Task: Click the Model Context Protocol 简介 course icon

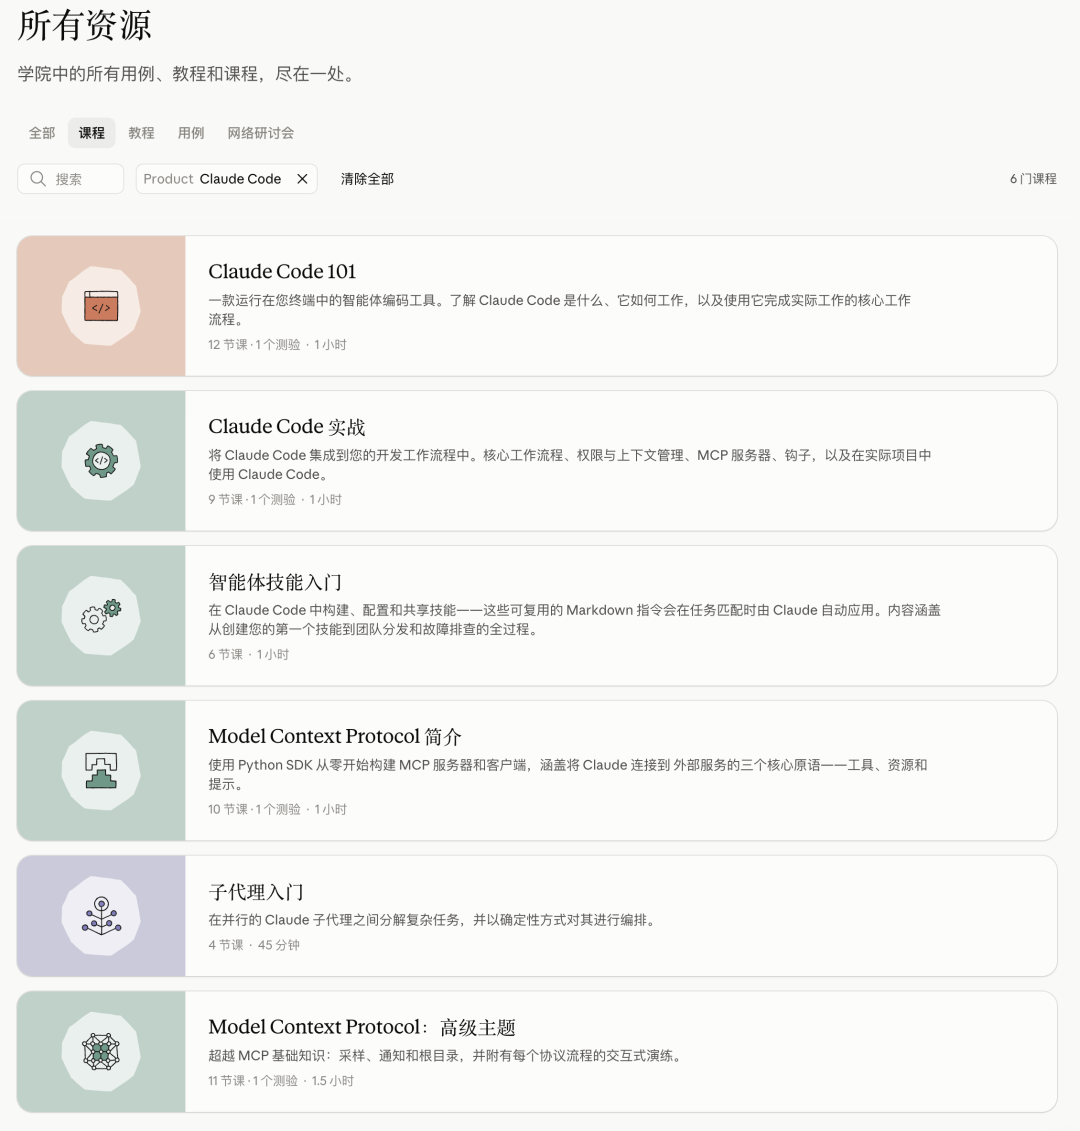Action: pos(101,770)
